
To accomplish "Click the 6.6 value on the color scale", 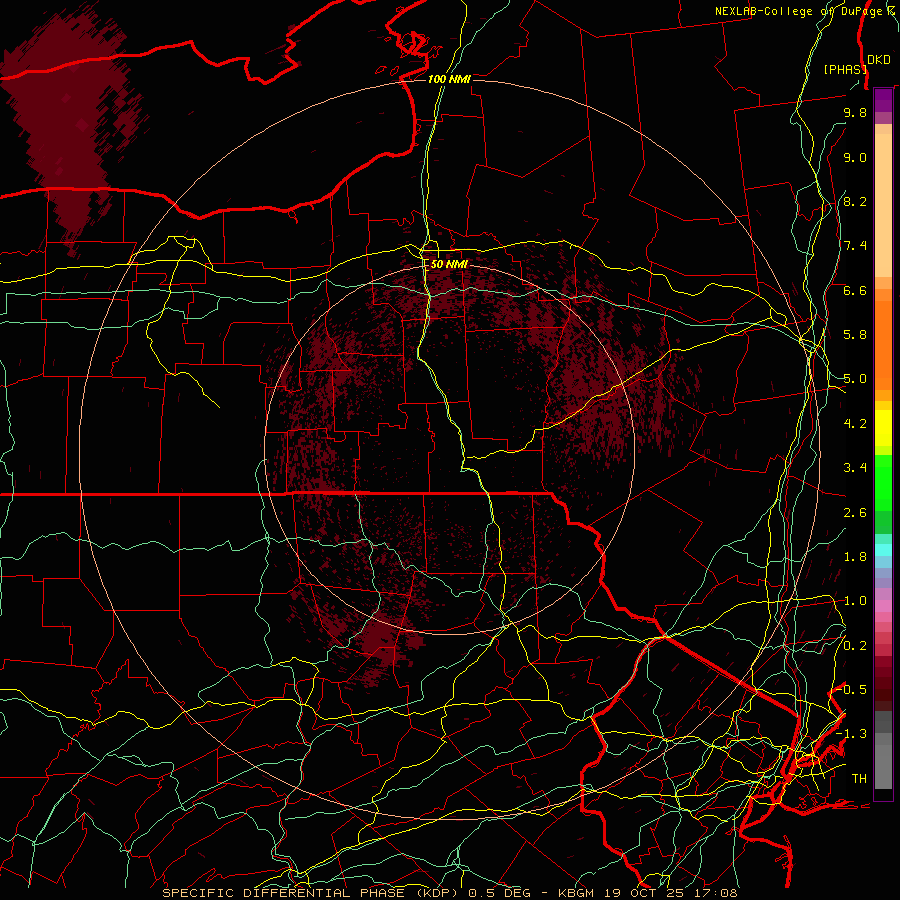I will [x=855, y=290].
